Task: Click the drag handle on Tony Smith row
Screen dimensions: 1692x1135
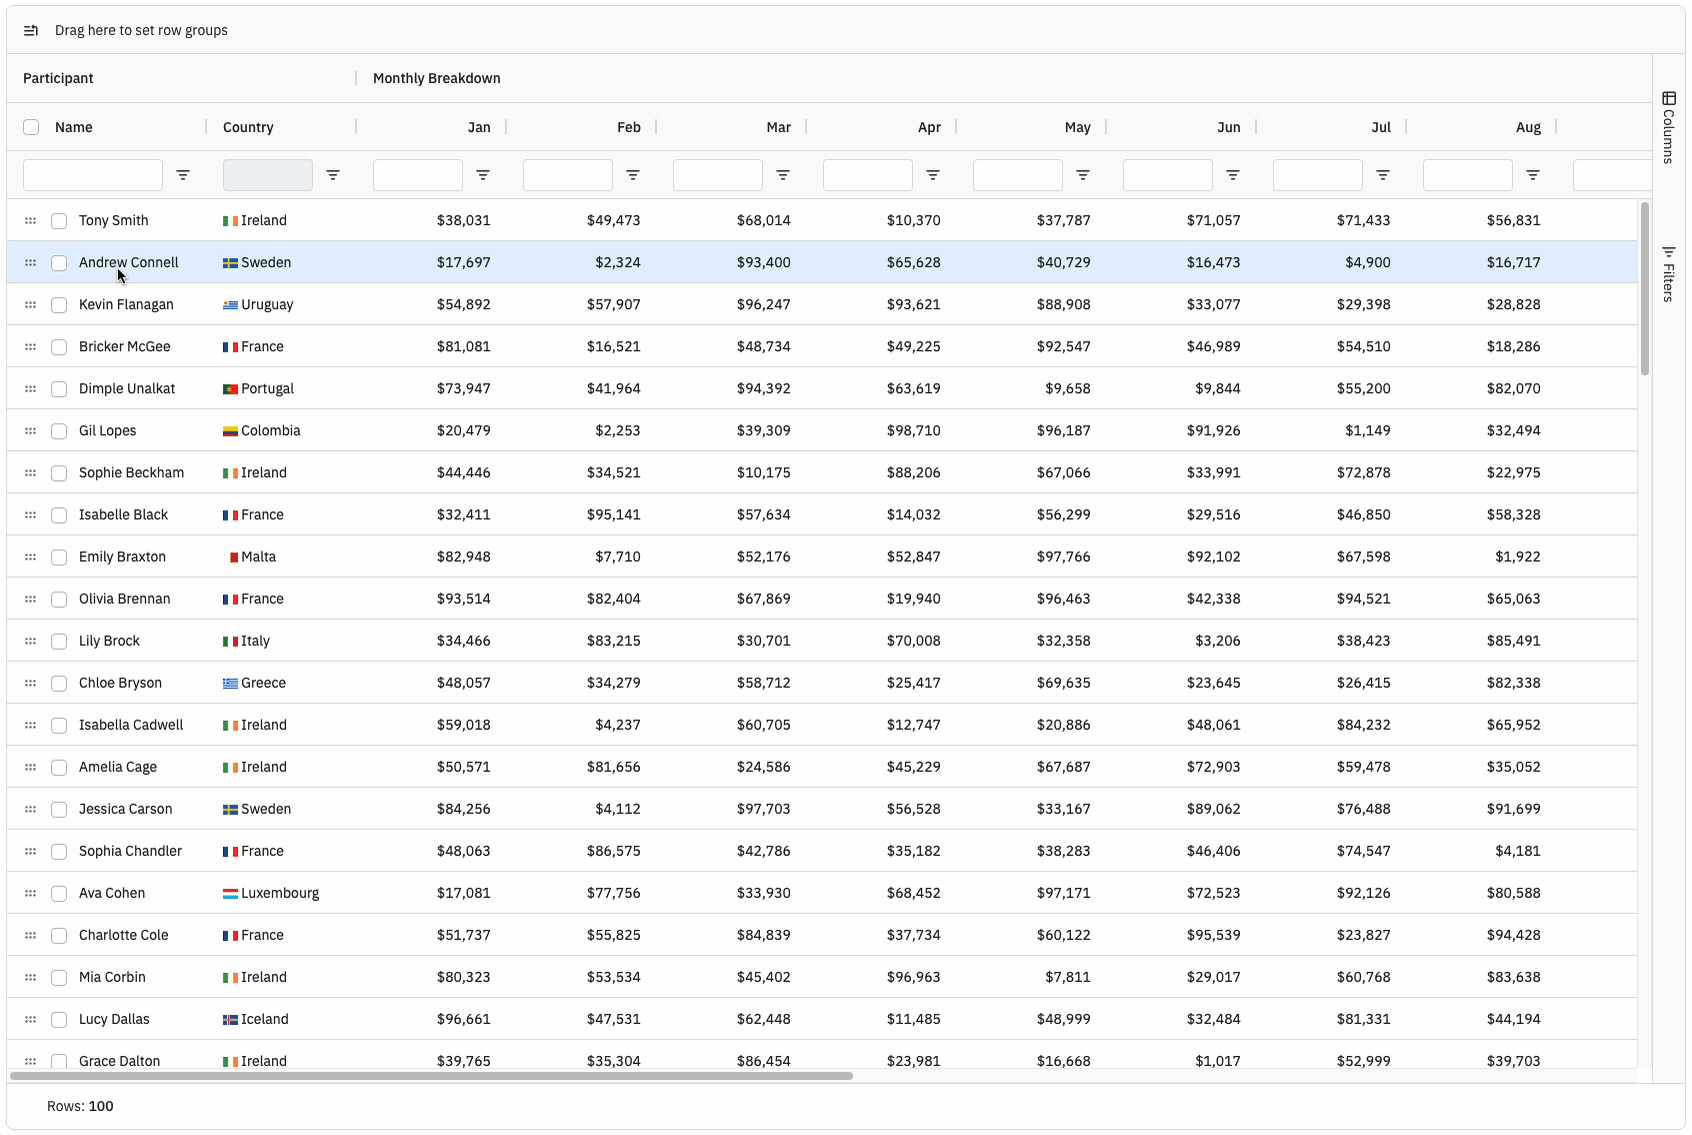Action: [x=31, y=221]
